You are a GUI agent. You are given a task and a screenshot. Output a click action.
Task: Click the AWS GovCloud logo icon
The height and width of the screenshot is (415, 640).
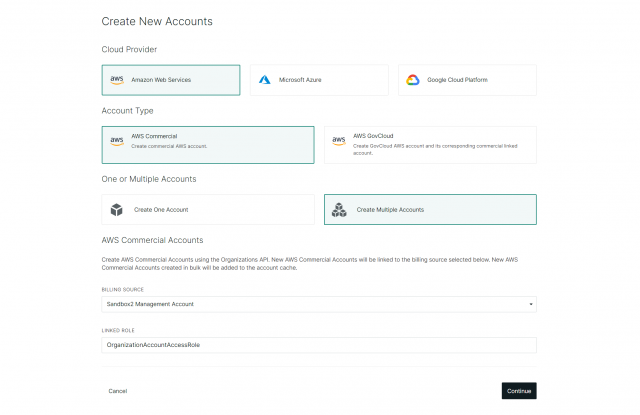(x=339, y=141)
